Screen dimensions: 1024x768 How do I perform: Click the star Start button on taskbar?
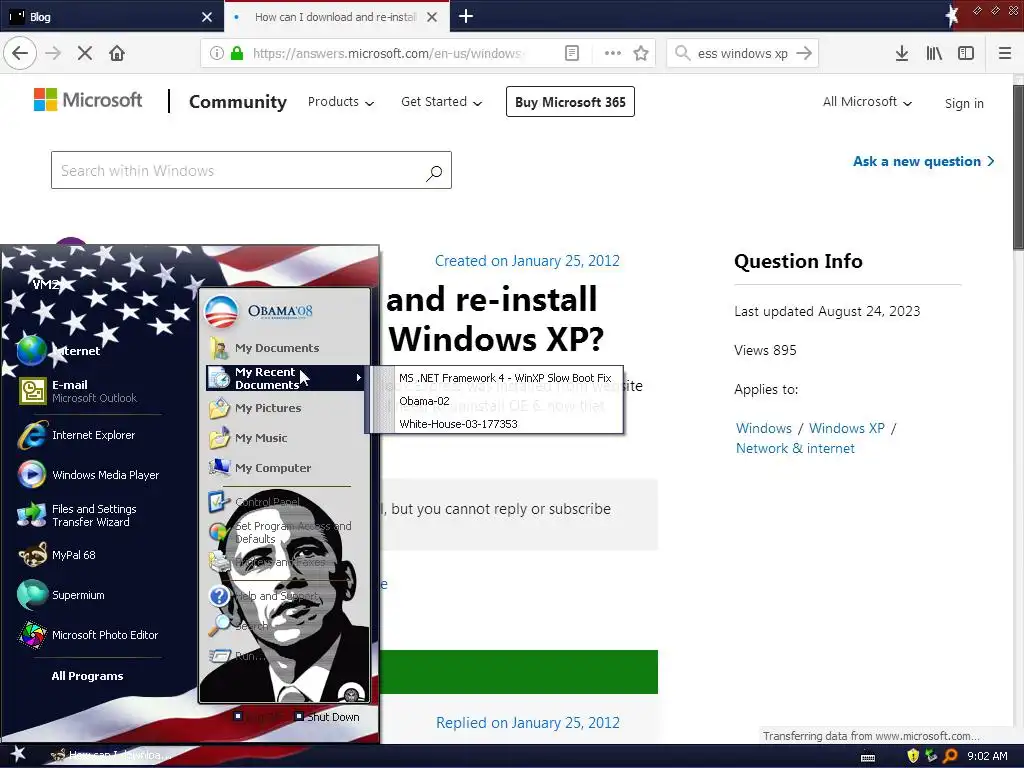click(18, 755)
